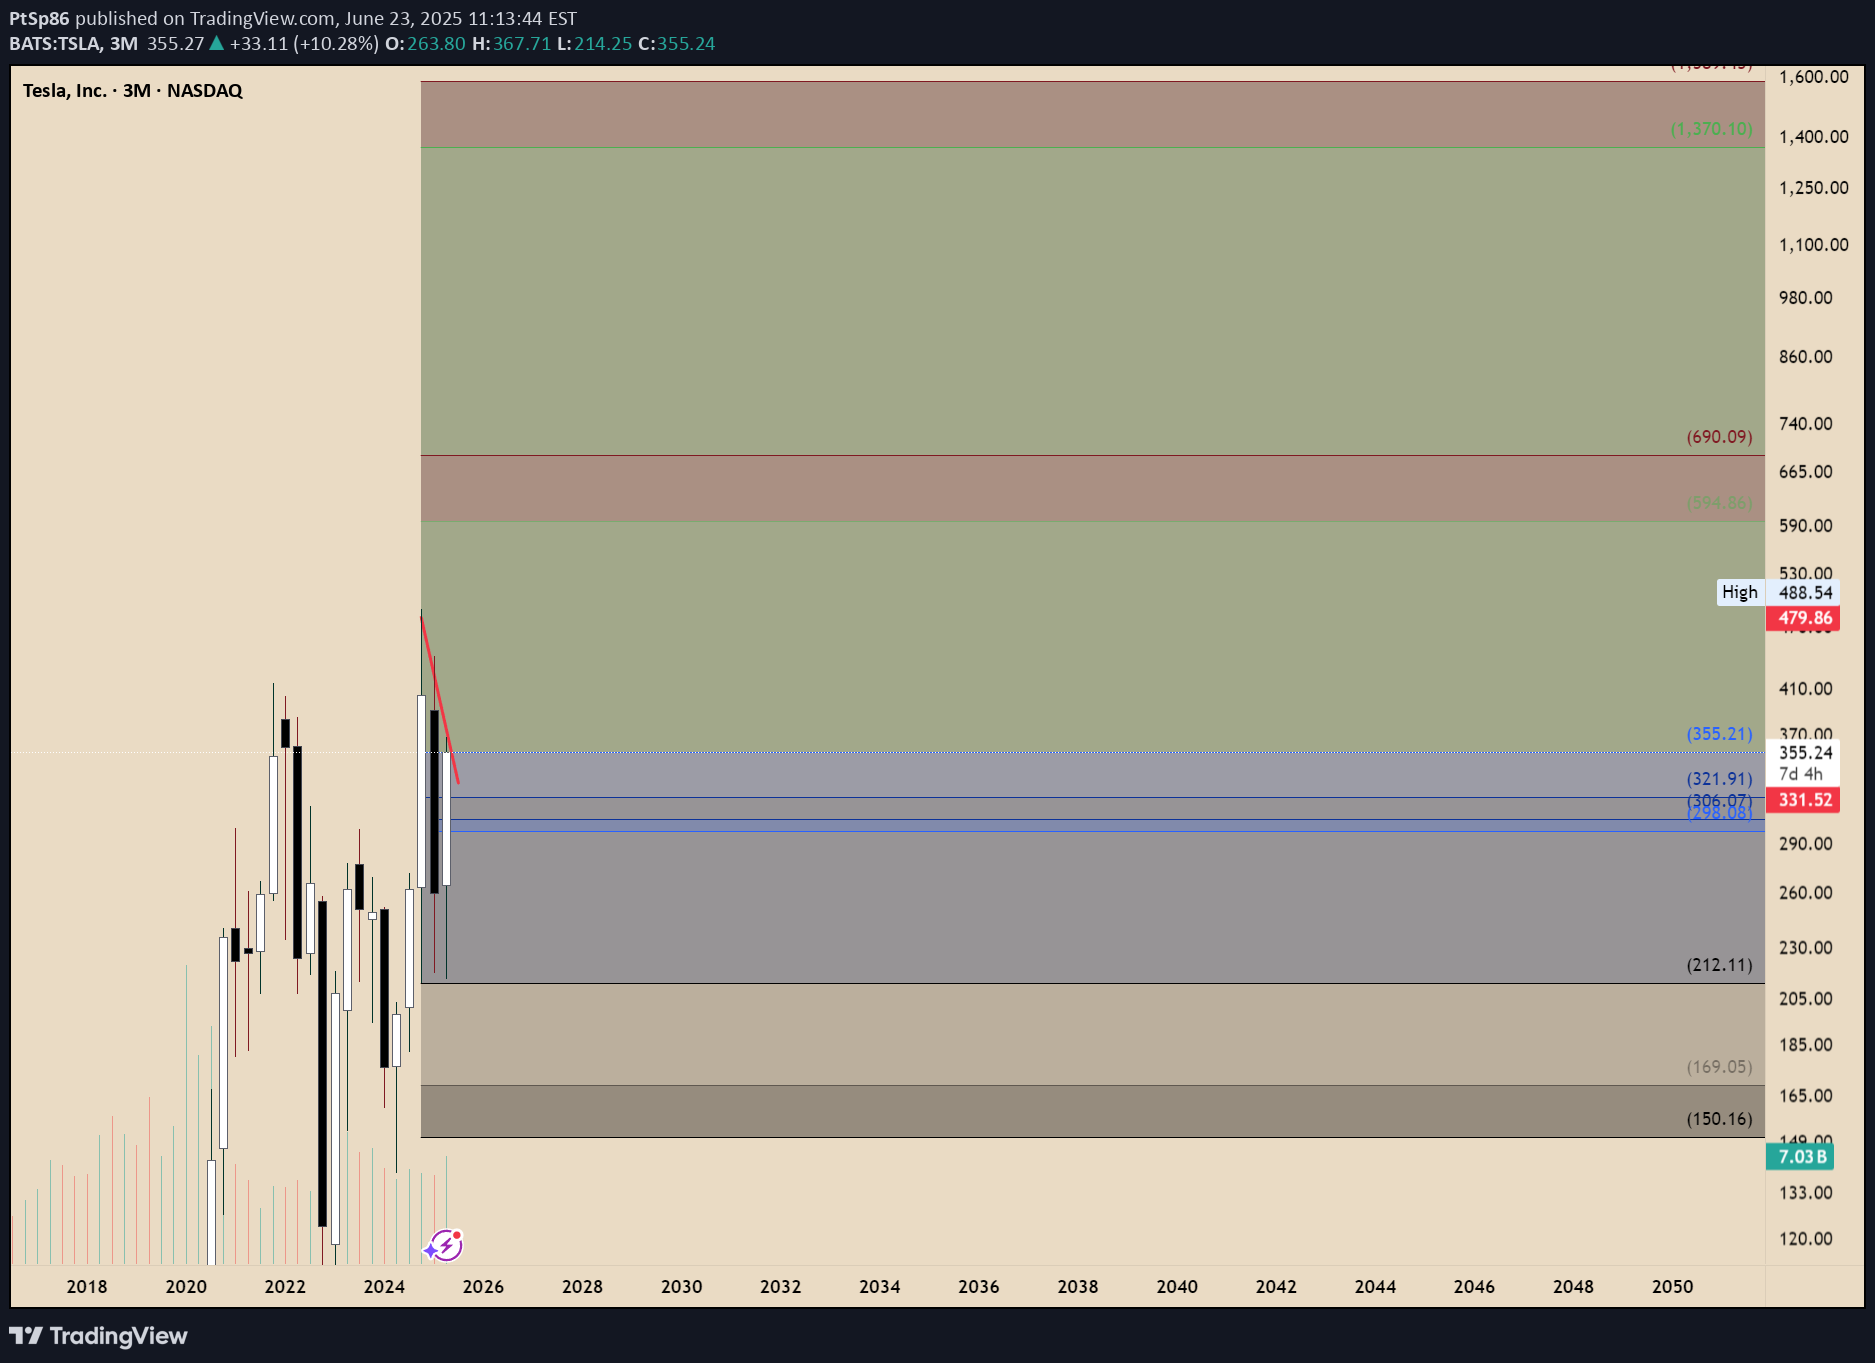This screenshot has width=1875, height=1363.
Task: Click the low value L:214.25
Action: [x=594, y=43]
